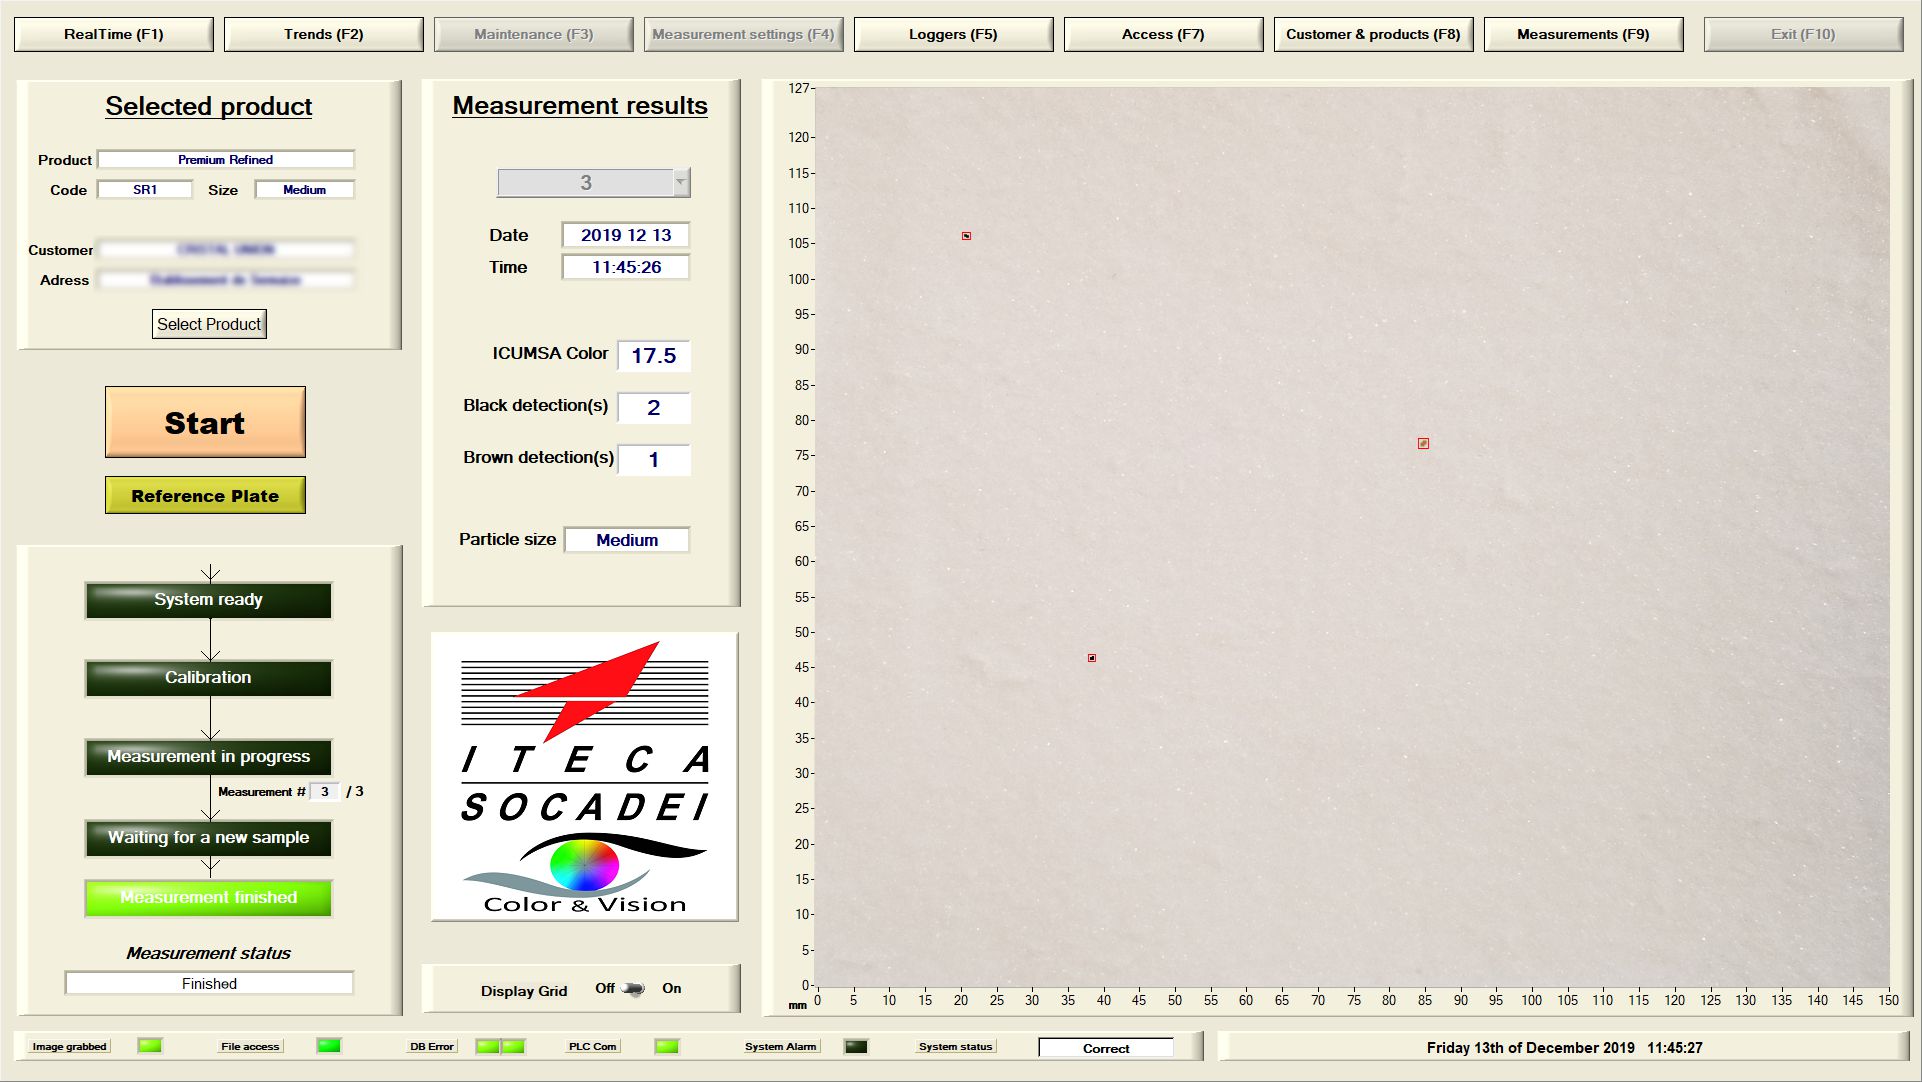Click the Measurement finished green status bar
Image resolution: width=1922 pixels, height=1082 pixels.
click(x=208, y=897)
